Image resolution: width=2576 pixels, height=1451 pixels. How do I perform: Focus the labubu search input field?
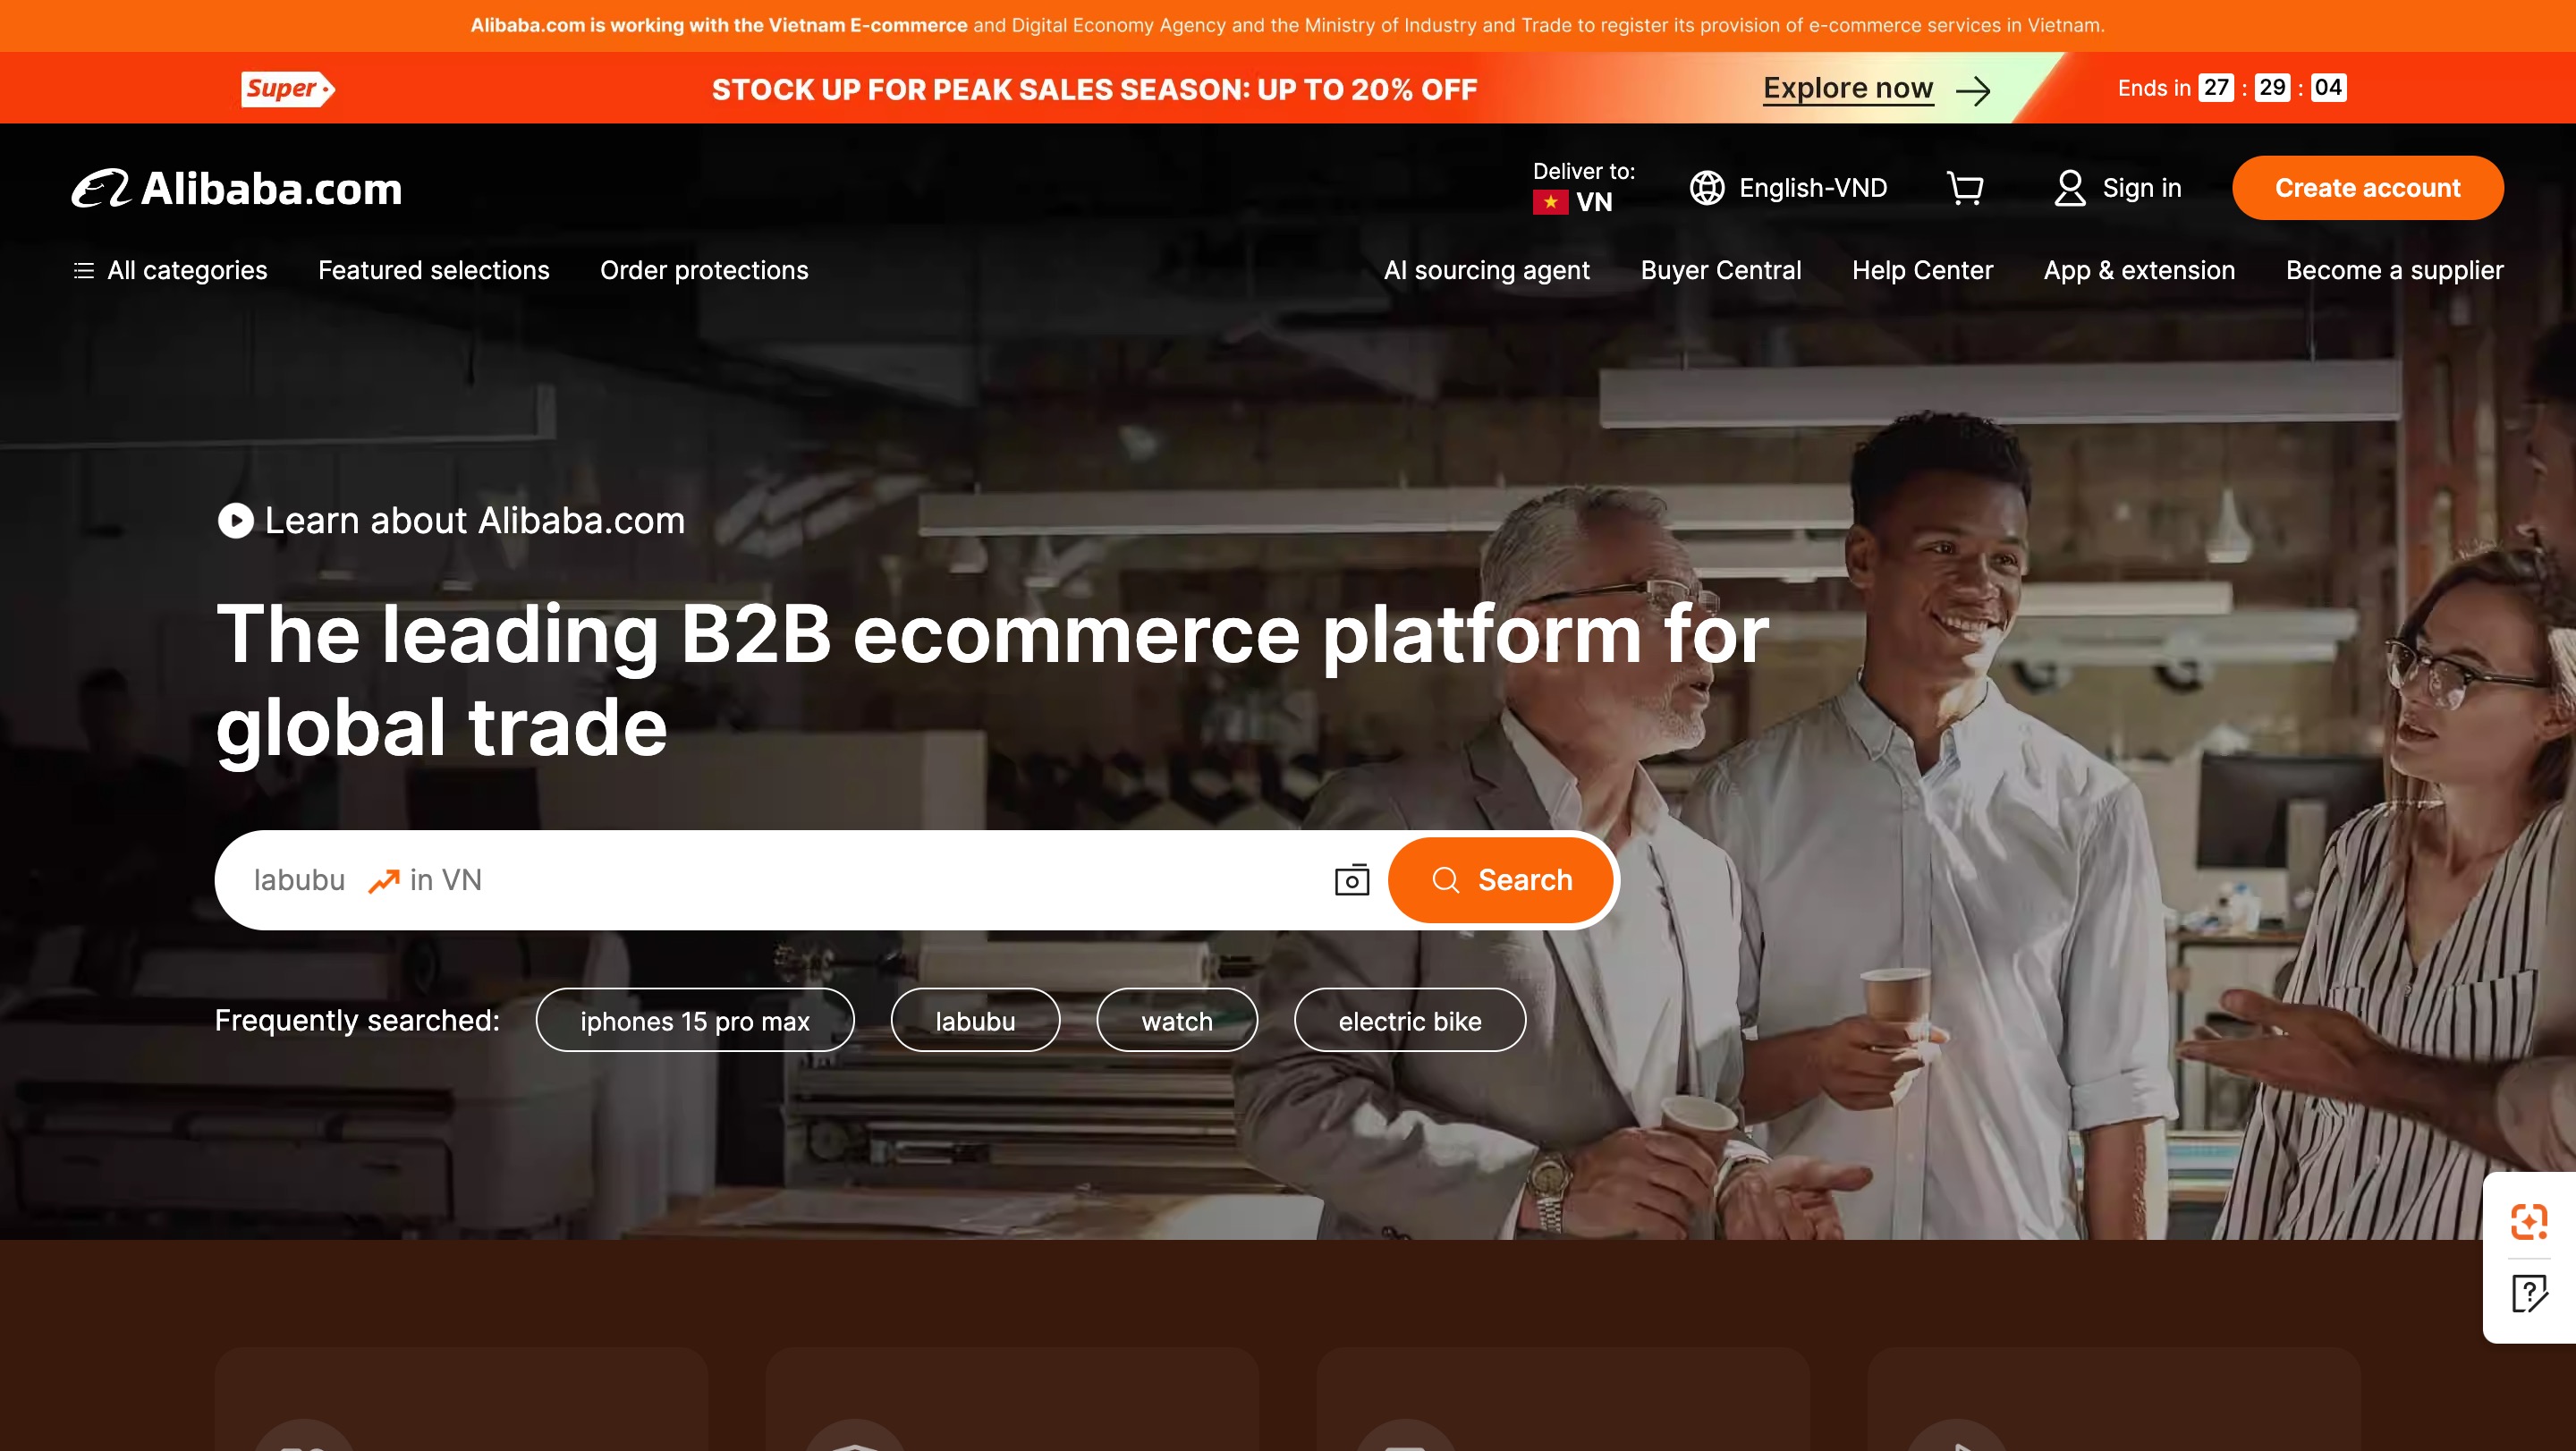770,880
